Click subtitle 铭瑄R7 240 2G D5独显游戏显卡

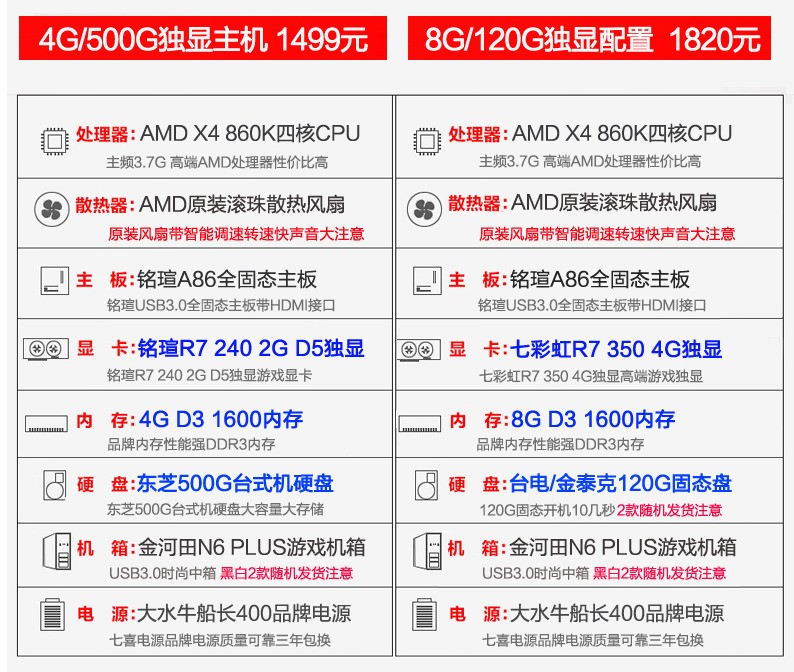coord(209,375)
